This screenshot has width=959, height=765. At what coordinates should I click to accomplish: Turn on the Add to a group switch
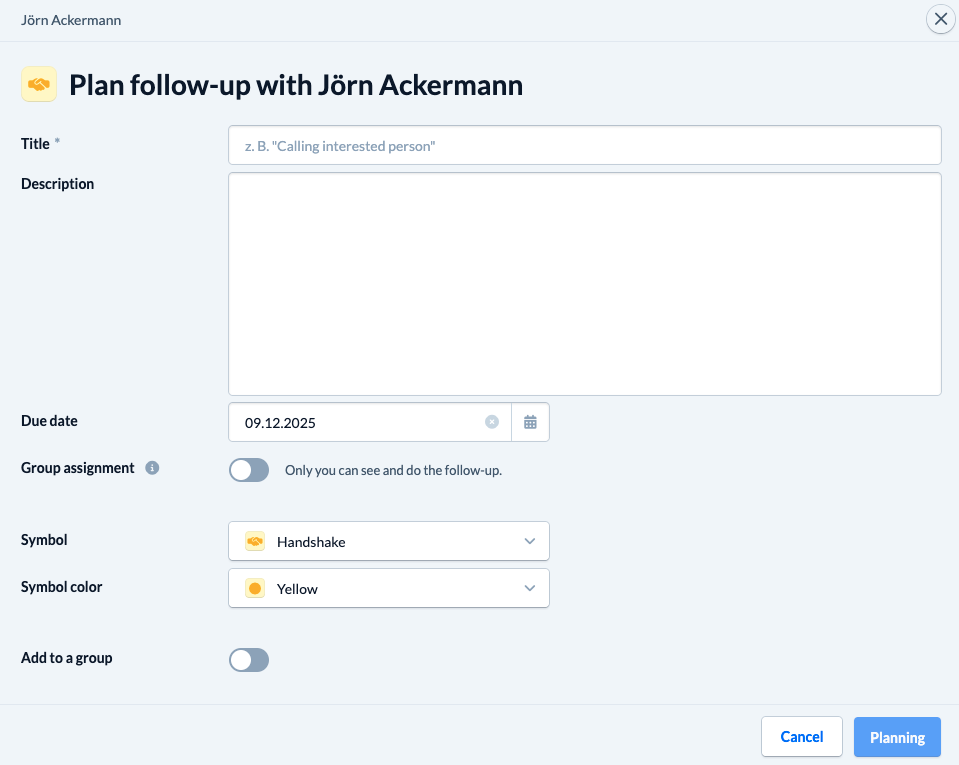point(249,659)
